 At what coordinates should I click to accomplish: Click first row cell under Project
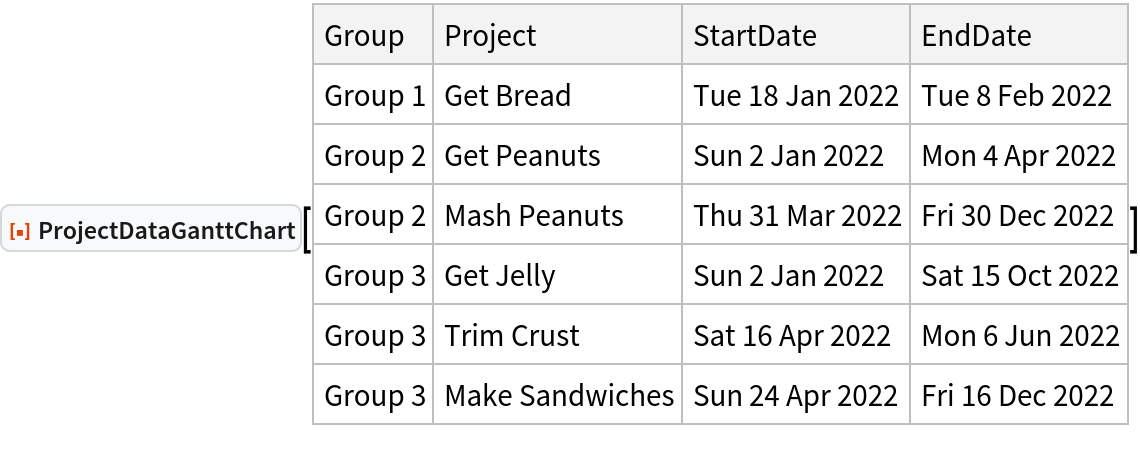point(557,95)
